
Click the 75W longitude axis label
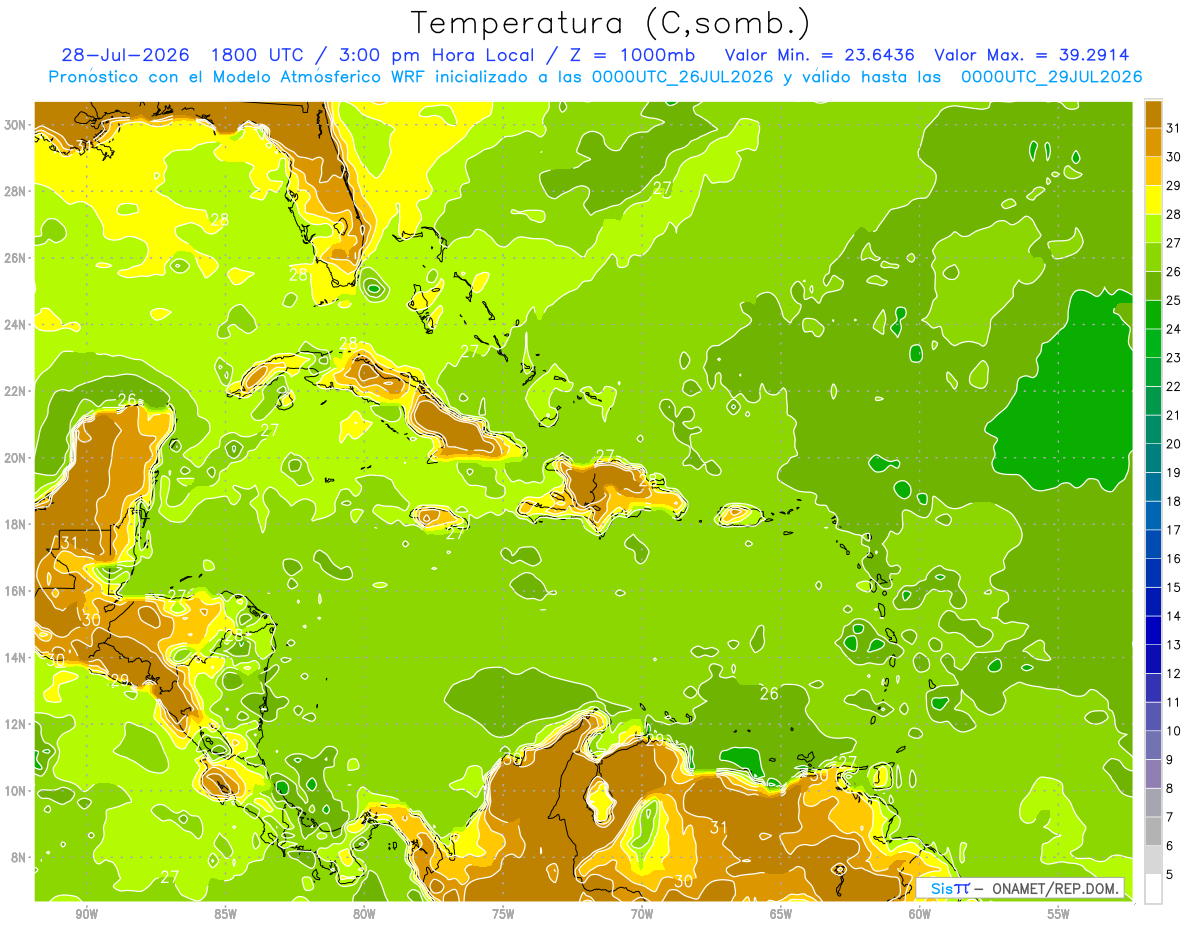503,914
